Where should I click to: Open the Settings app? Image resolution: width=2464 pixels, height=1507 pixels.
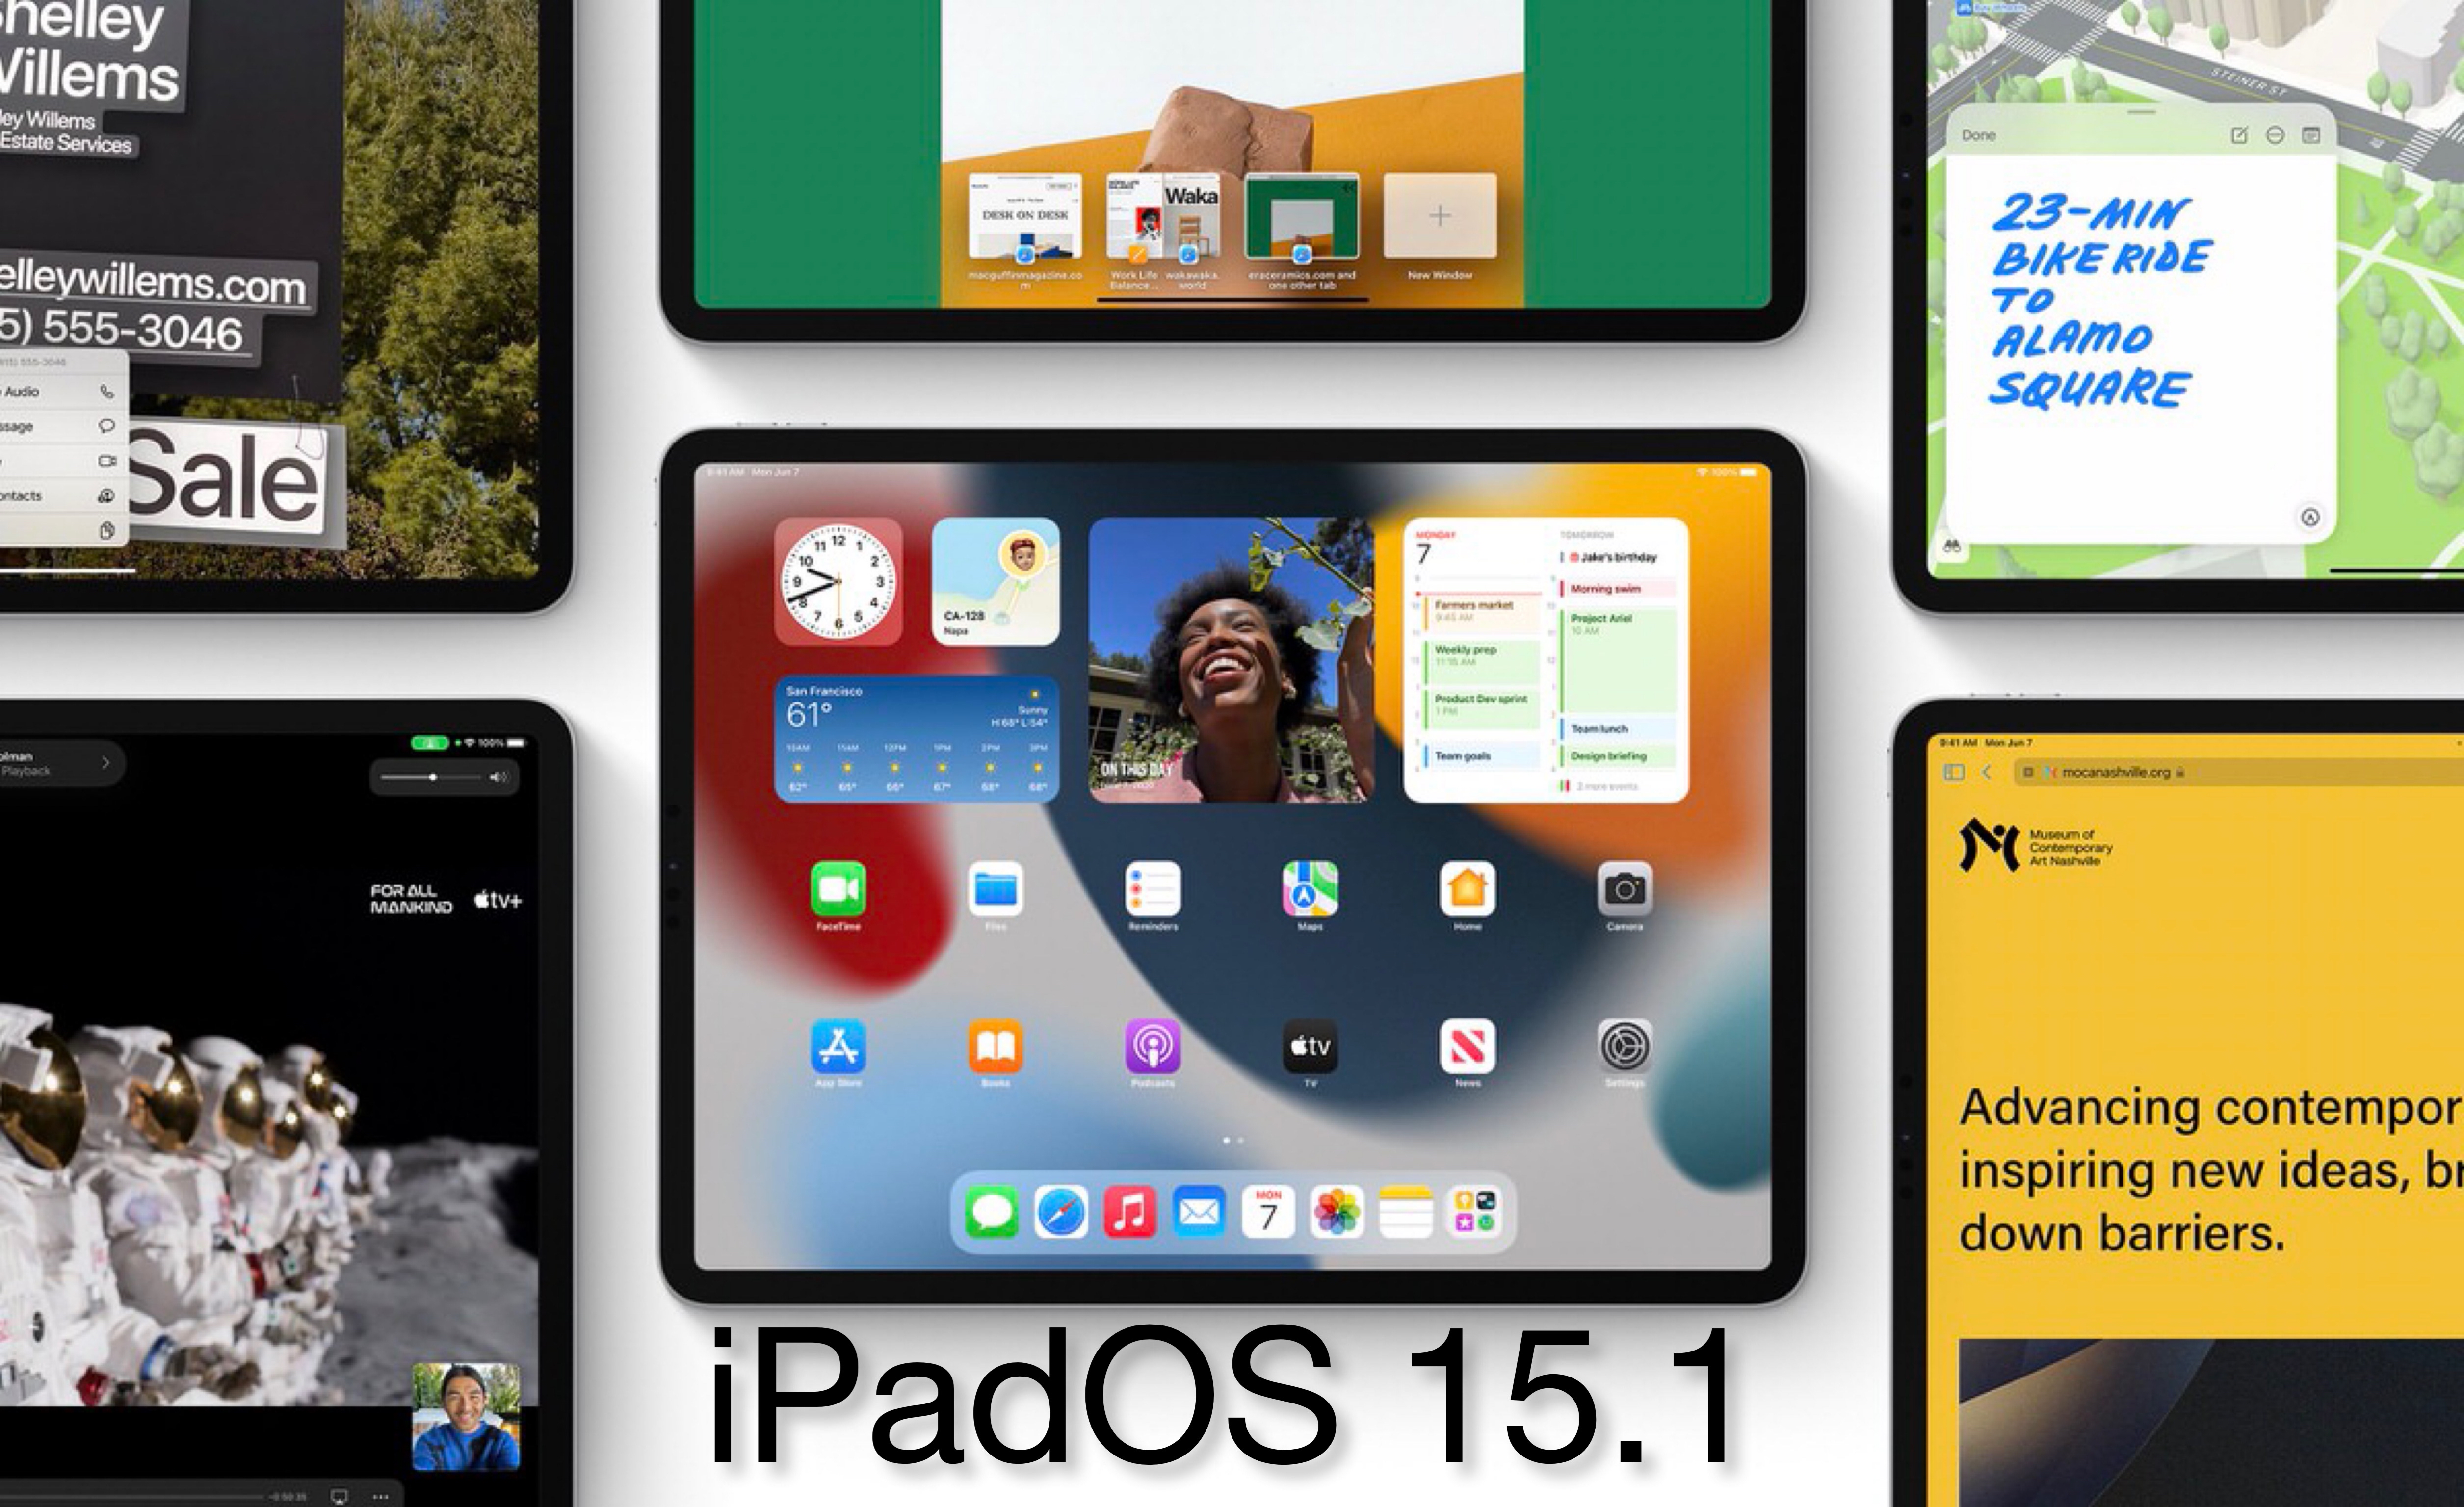[1625, 1046]
